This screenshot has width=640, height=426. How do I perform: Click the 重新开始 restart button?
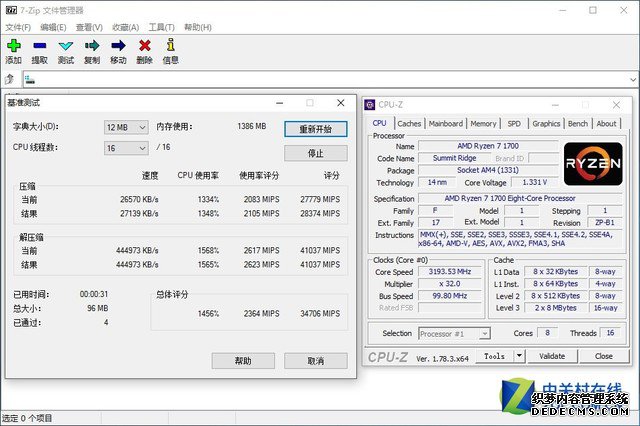click(x=316, y=129)
